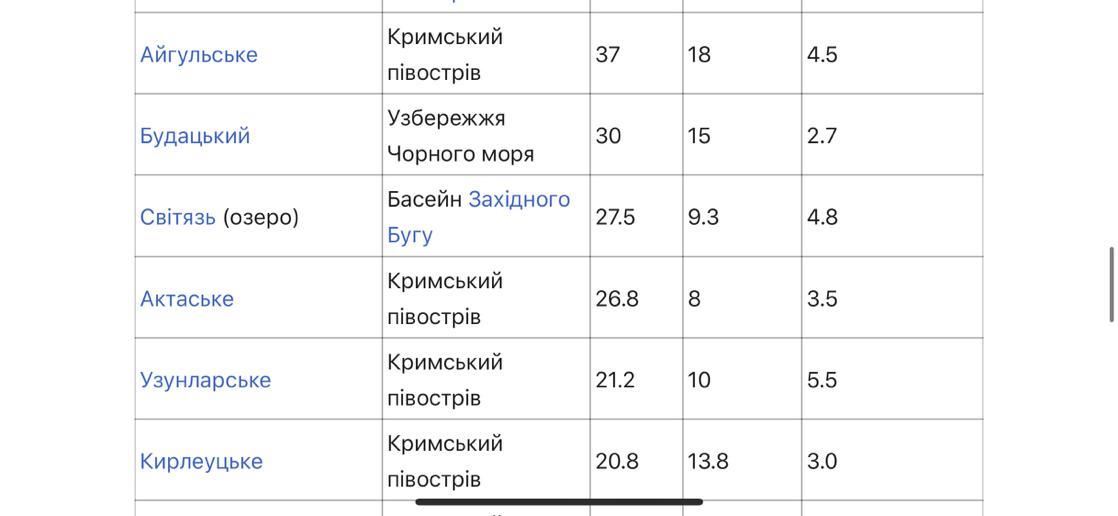Open the Актаське lake link
The width and height of the screenshot is (1118, 516).
coord(187,299)
